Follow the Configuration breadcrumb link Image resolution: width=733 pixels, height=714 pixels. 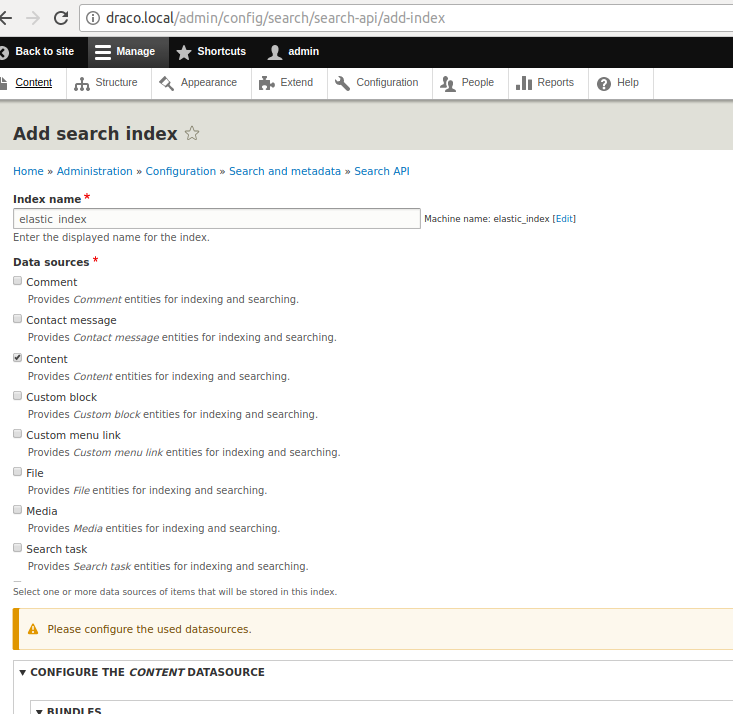tap(180, 172)
